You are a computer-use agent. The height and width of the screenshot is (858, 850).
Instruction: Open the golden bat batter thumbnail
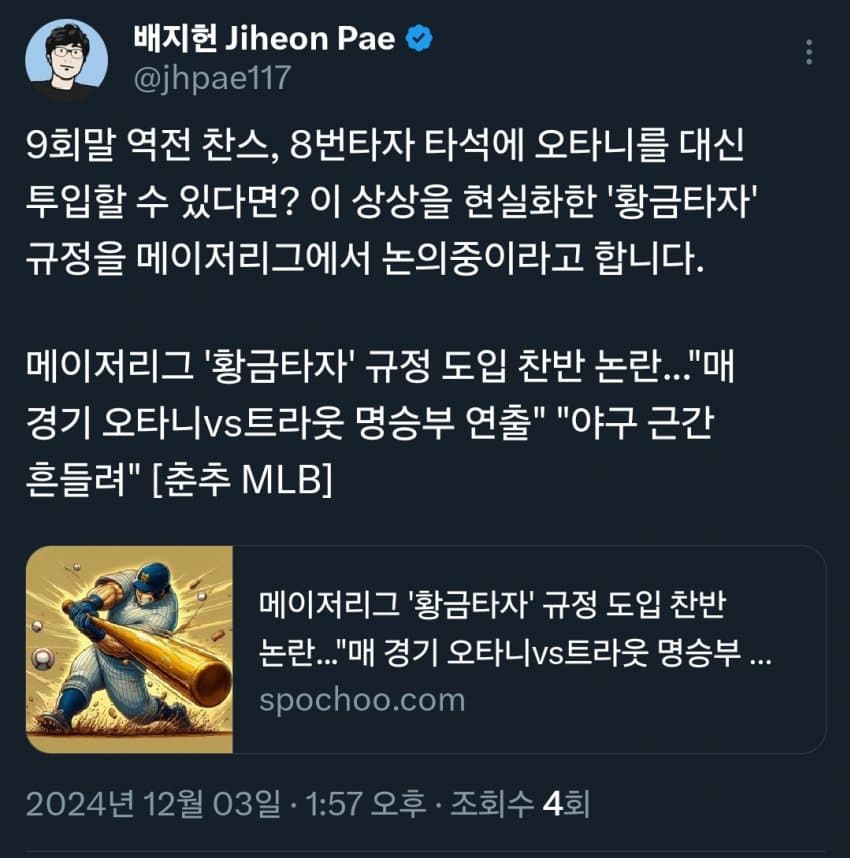pyautogui.click(x=130, y=650)
